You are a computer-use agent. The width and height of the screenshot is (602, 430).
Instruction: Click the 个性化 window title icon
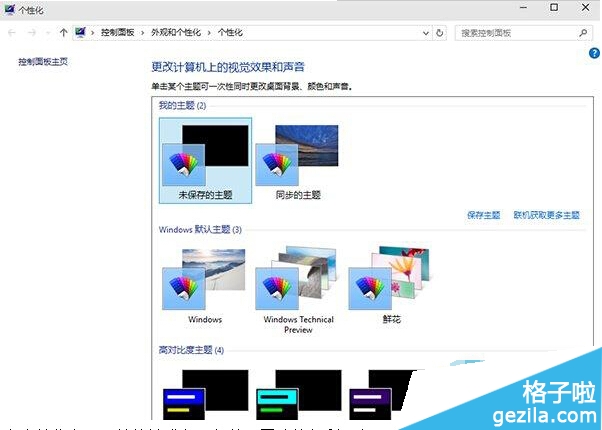(x=9, y=9)
